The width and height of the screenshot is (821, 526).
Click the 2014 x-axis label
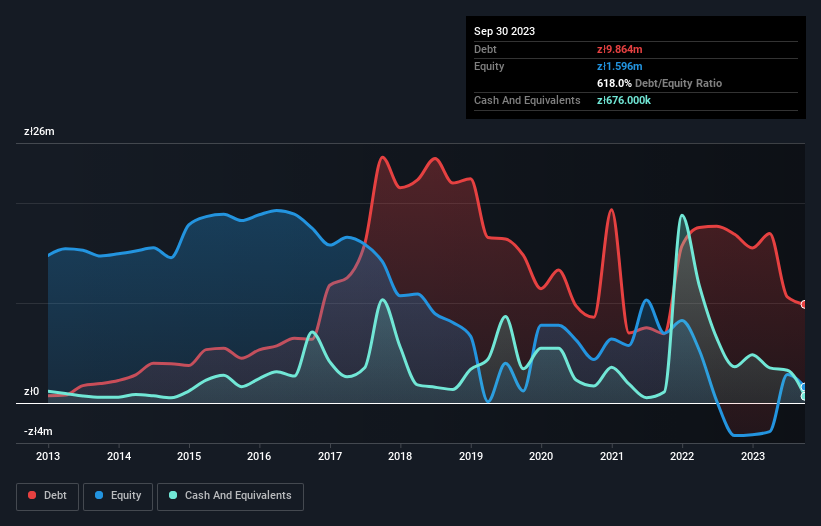coord(119,456)
